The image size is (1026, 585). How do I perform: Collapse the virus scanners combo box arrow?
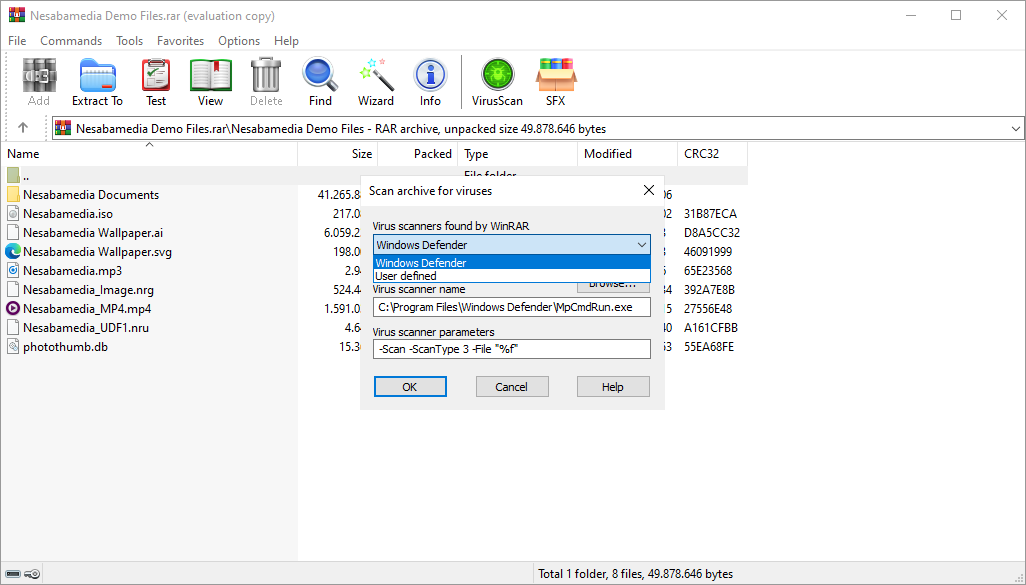click(x=641, y=245)
